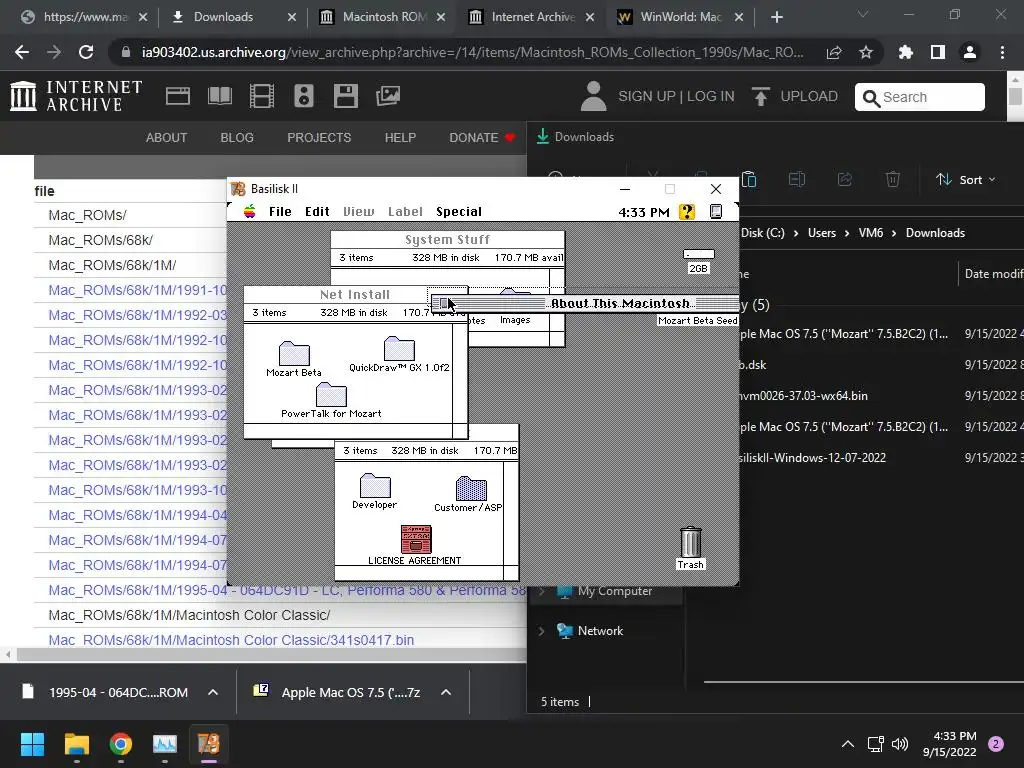Click the Net Install window title bar

[x=355, y=295]
